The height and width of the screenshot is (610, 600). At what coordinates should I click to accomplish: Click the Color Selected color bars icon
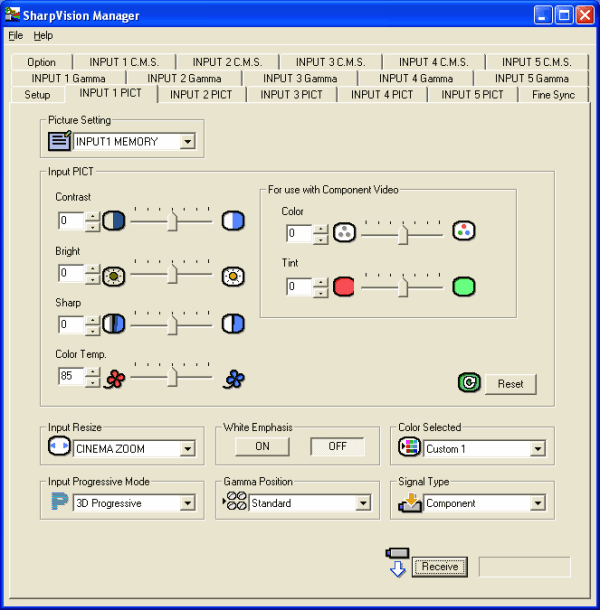tap(409, 447)
